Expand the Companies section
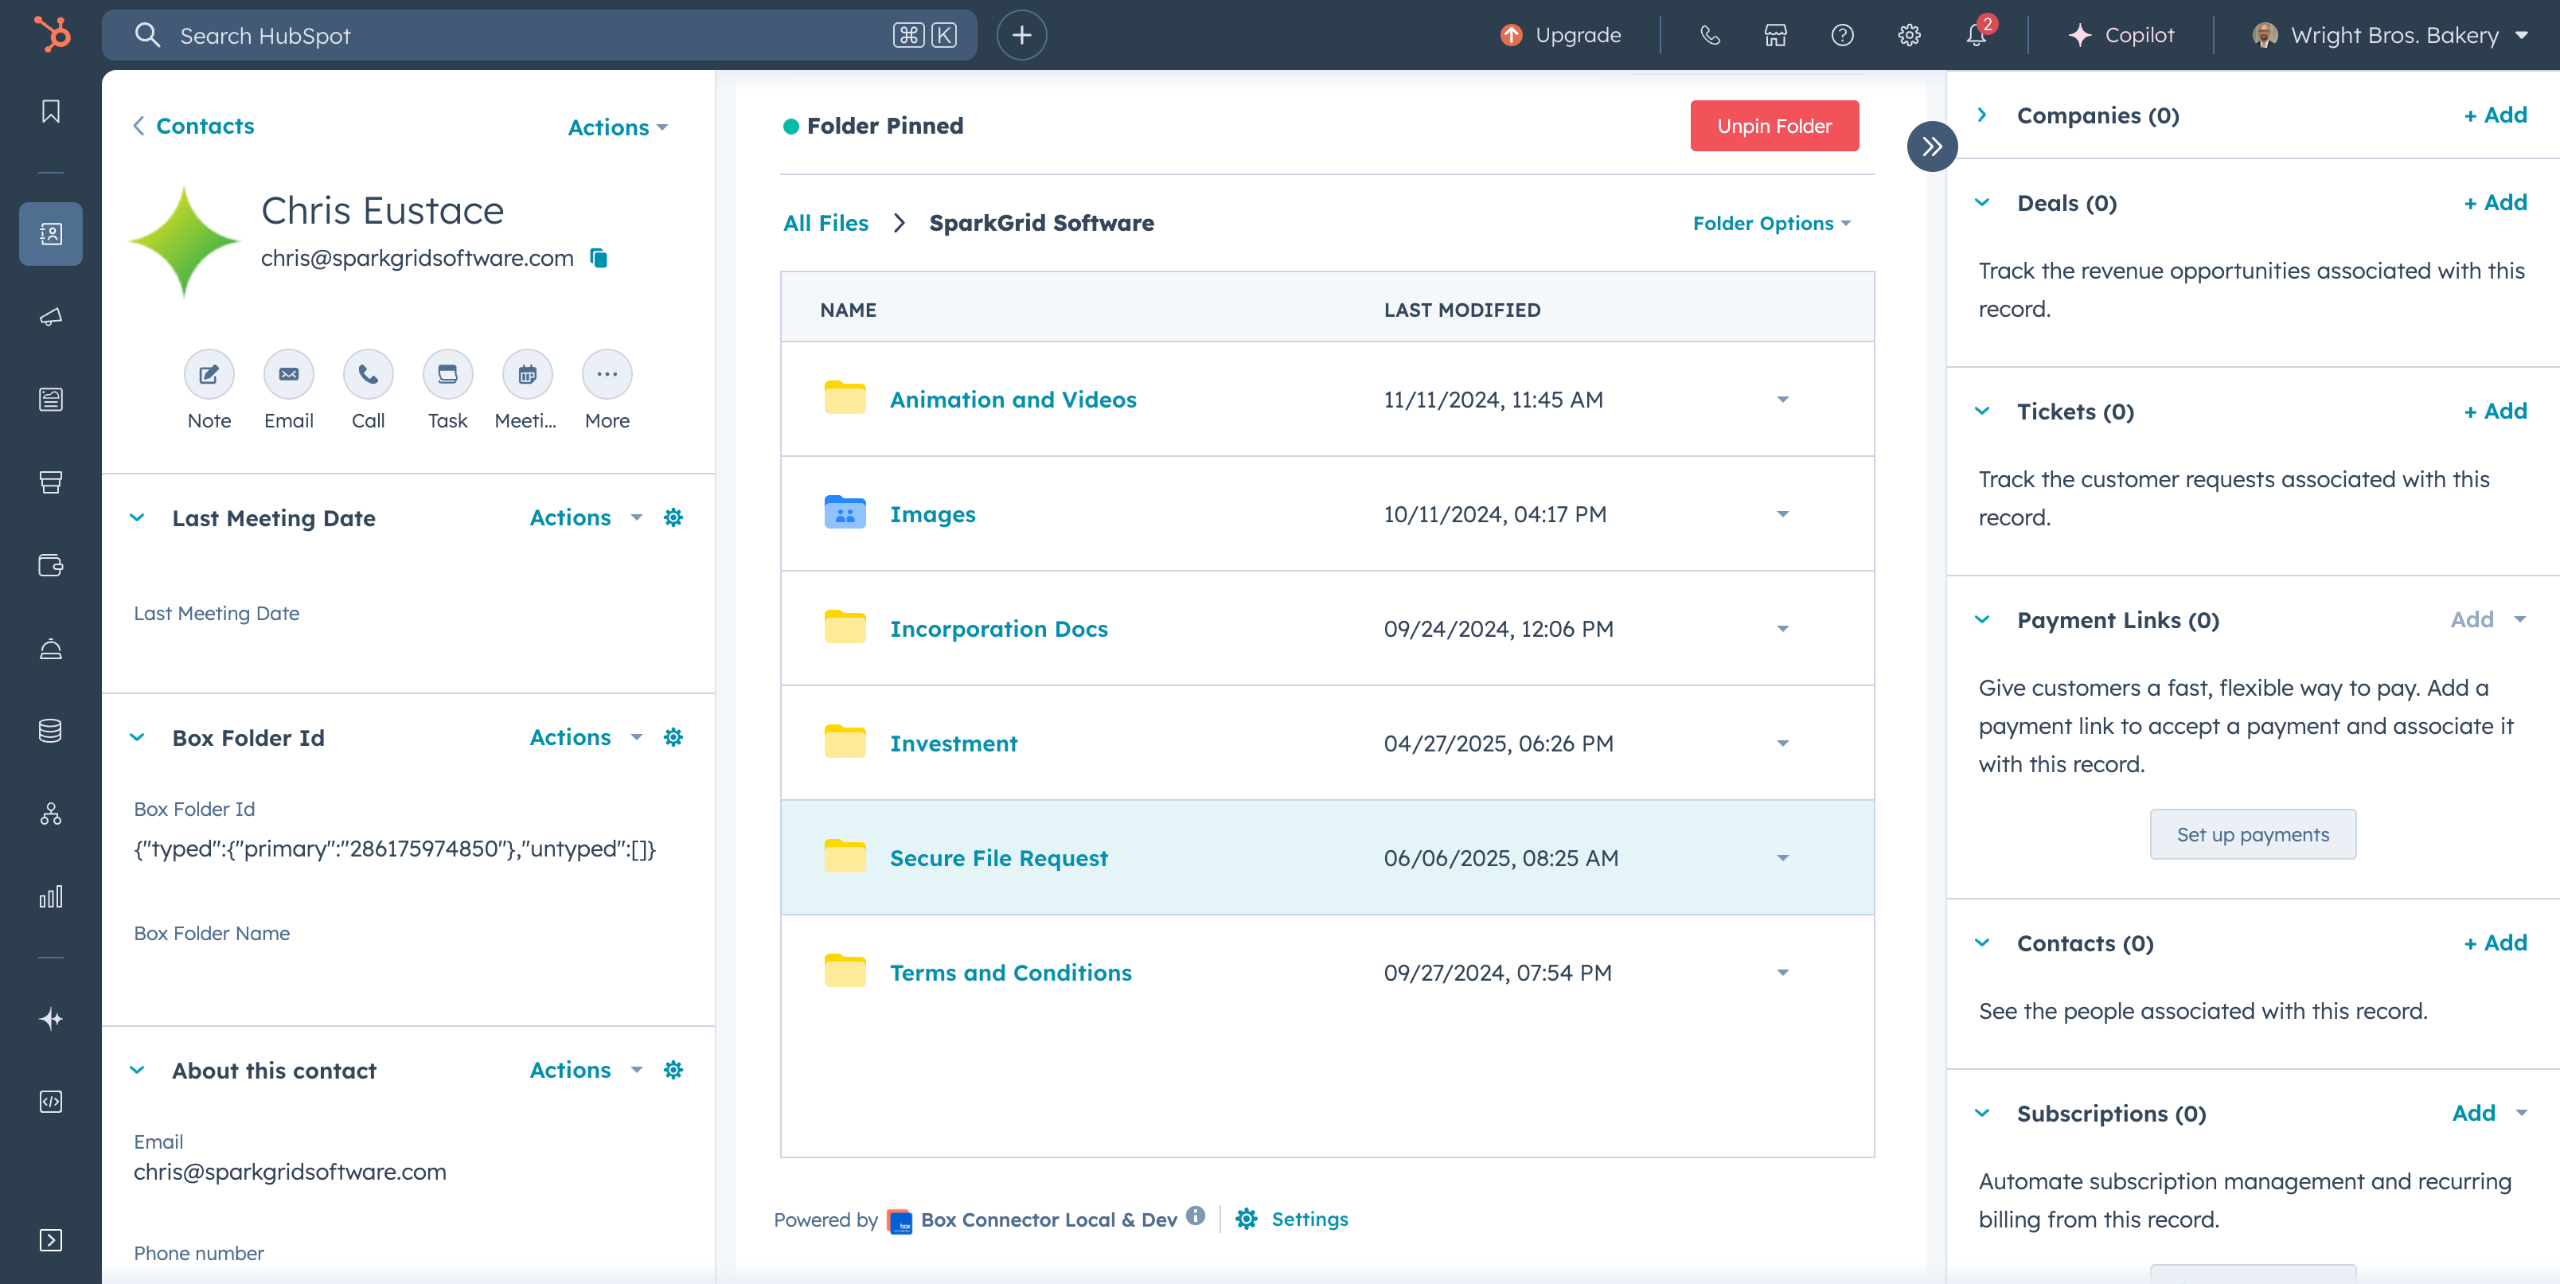2560x1284 pixels. [x=1982, y=115]
